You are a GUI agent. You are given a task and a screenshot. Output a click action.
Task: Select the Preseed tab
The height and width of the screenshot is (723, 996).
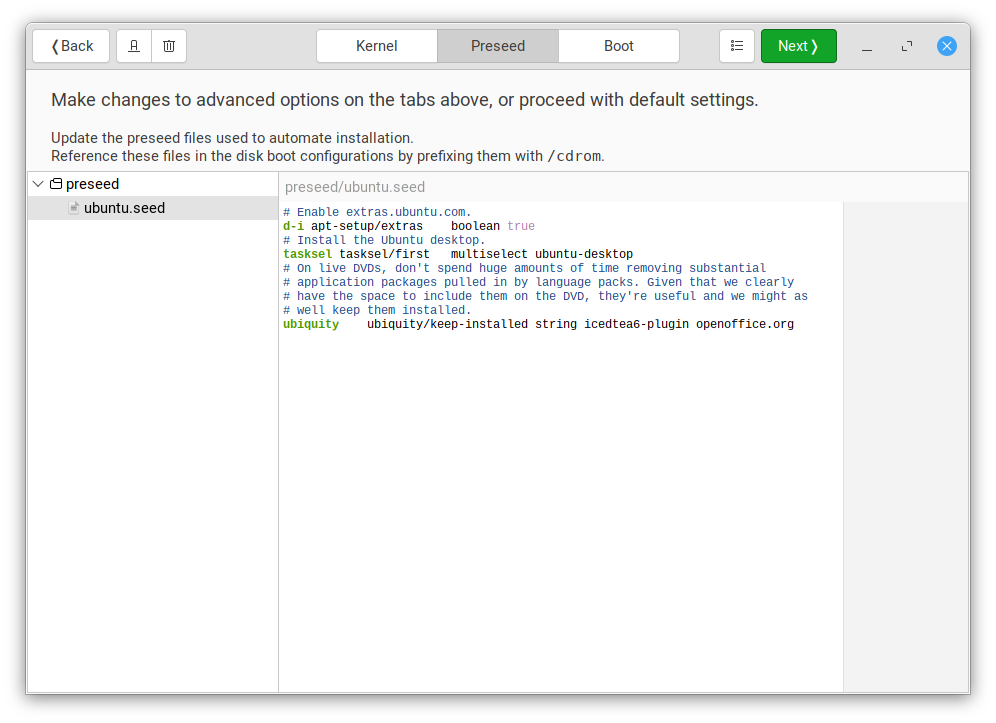pyautogui.click(x=498, y=46)
